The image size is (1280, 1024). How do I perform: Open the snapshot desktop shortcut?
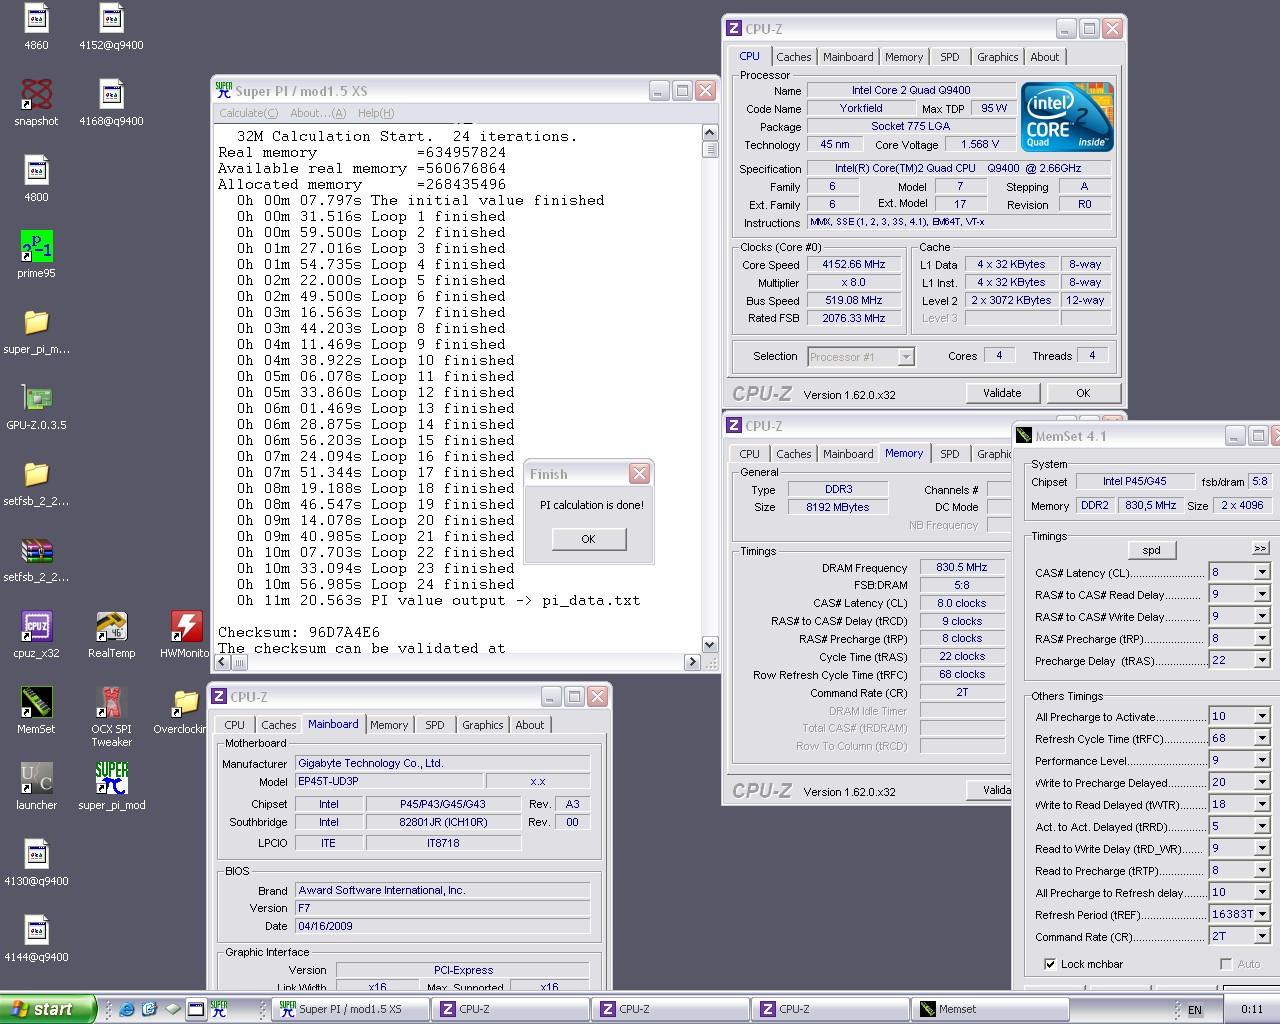click(x=36, y=96)
